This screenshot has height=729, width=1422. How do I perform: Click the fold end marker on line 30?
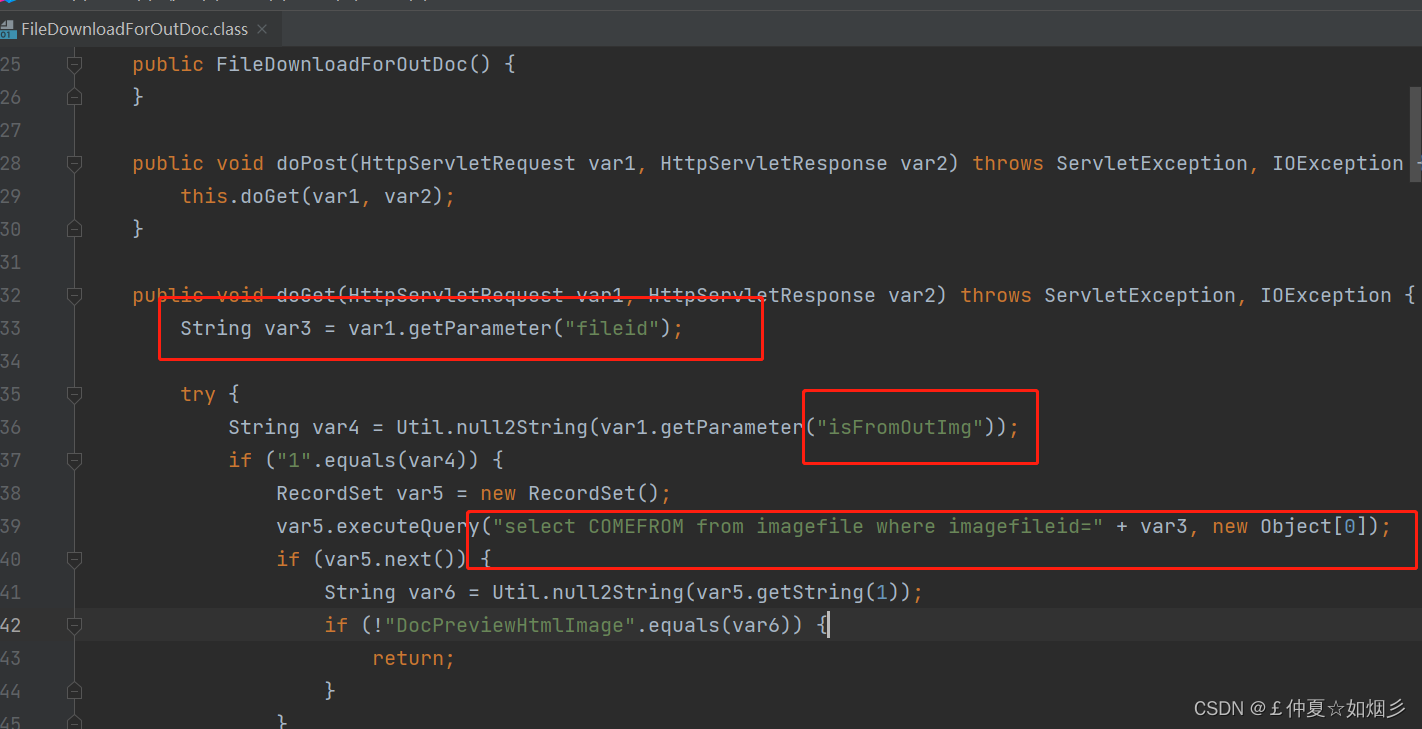click(74, 229)
